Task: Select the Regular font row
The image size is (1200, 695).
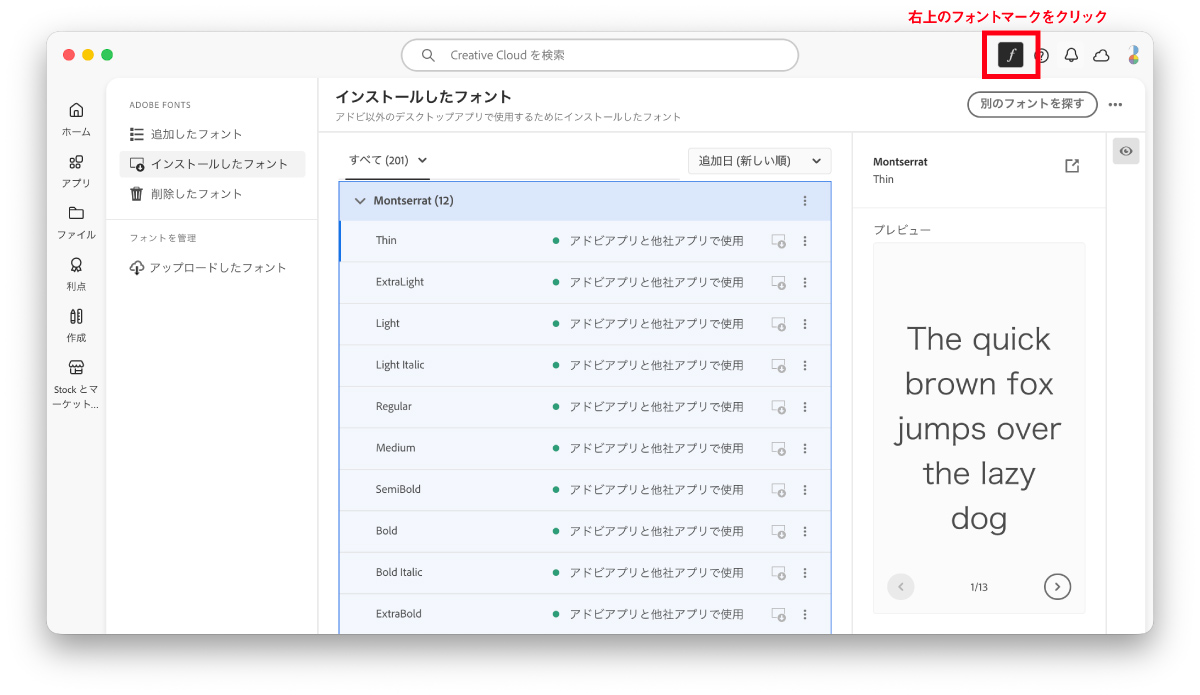Action: pyautogui.click(x=585, y=407)
